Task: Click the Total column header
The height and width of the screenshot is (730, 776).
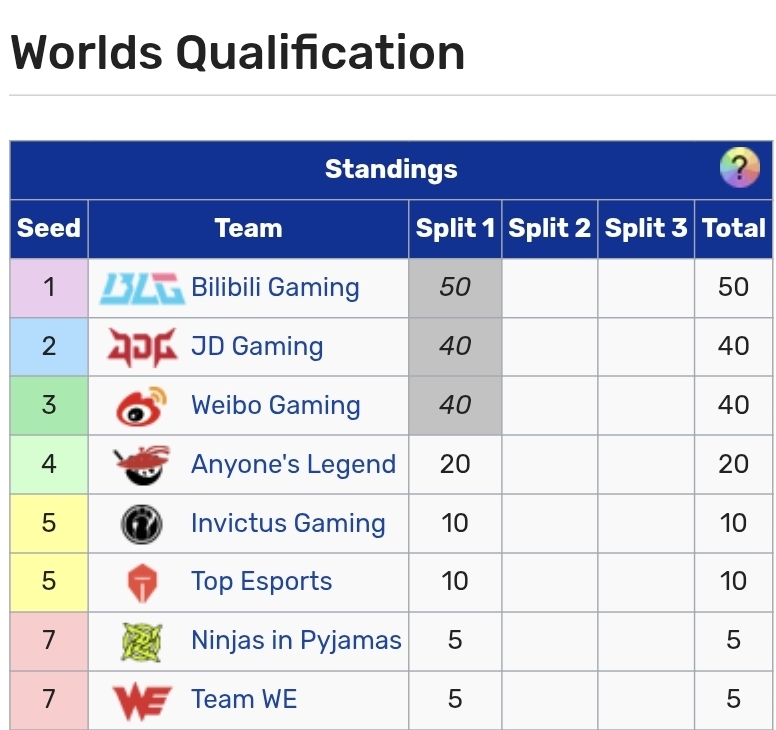Action: pyautogui.click(x=733, y=229)
